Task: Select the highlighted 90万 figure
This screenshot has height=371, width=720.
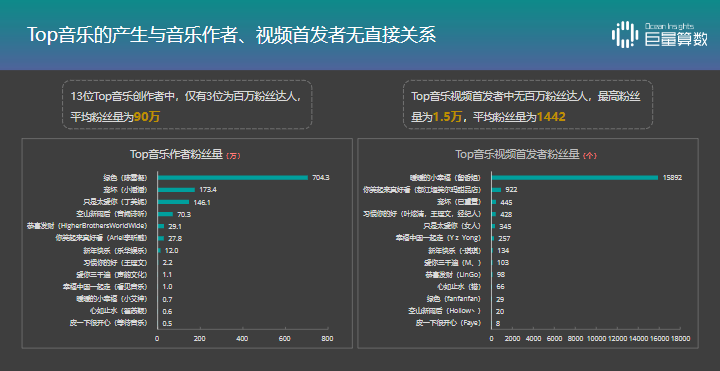Action: [x=146, y=117]
